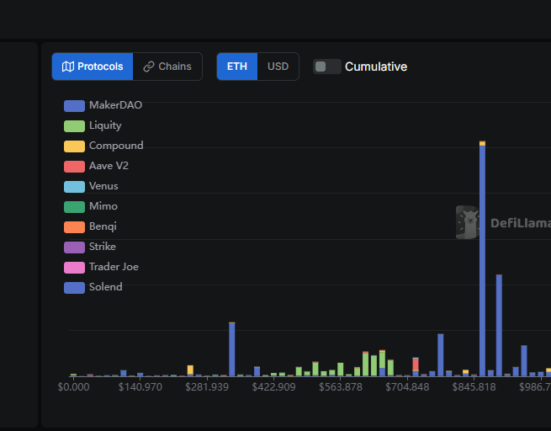Switch to the Chains tab
Screen dimensions: 551x431
click(168, 66)
